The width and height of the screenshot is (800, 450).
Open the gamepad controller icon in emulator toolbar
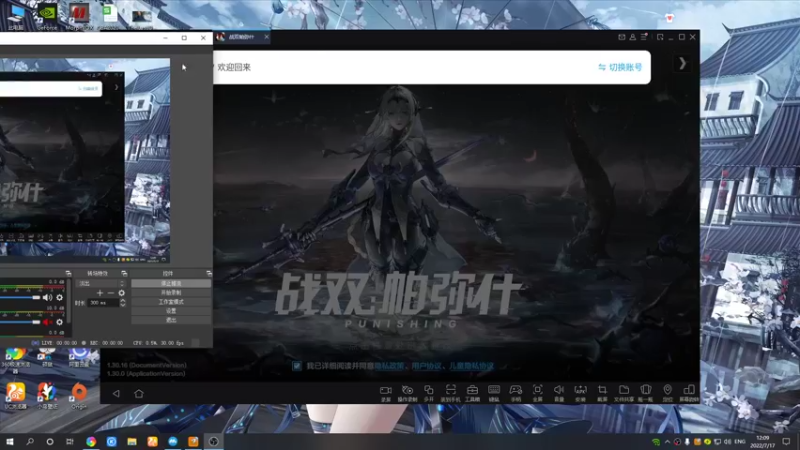point(516,390)
